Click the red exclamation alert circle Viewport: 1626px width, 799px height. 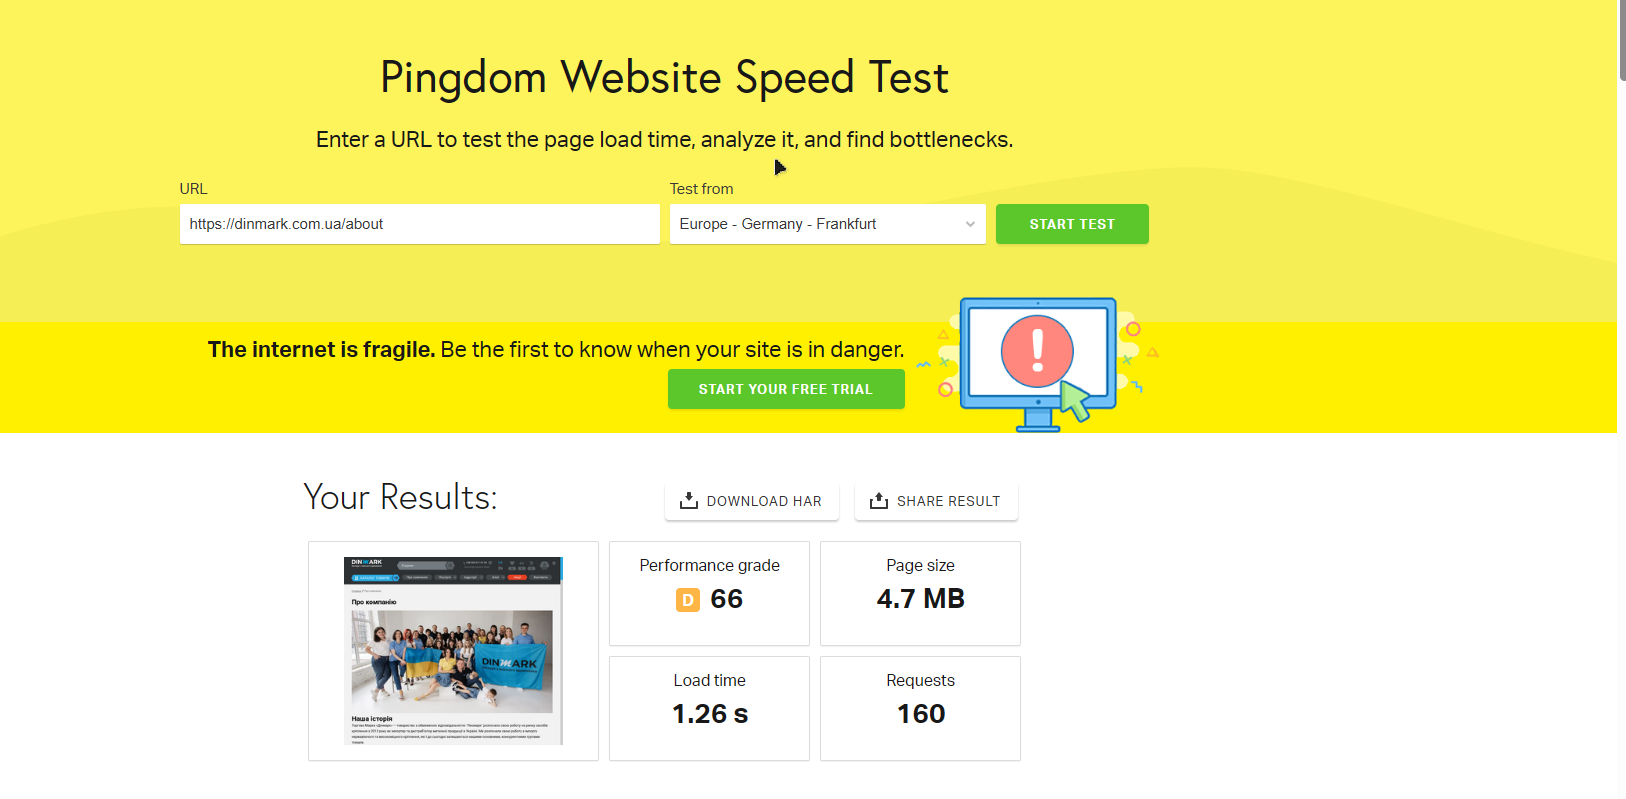pos(1037,351)
